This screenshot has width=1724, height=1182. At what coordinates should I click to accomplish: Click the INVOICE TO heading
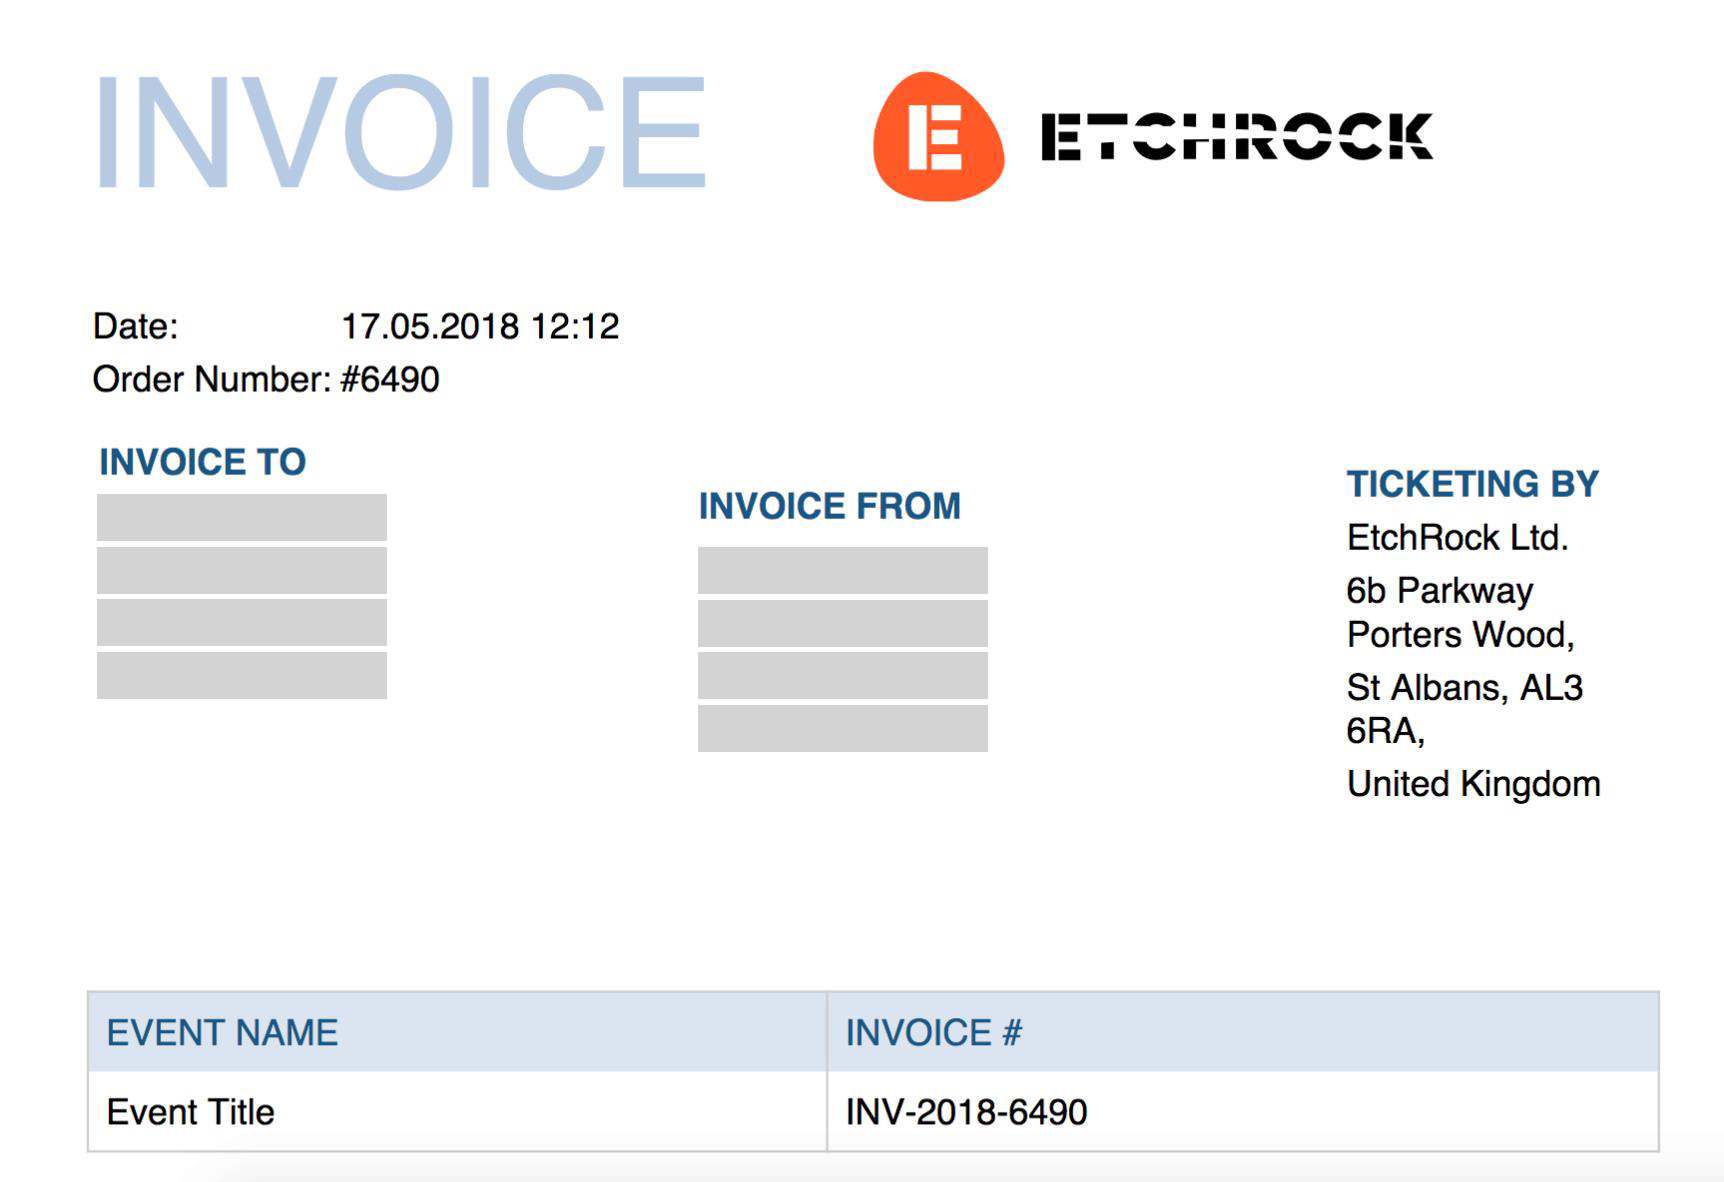pos(202,462)
